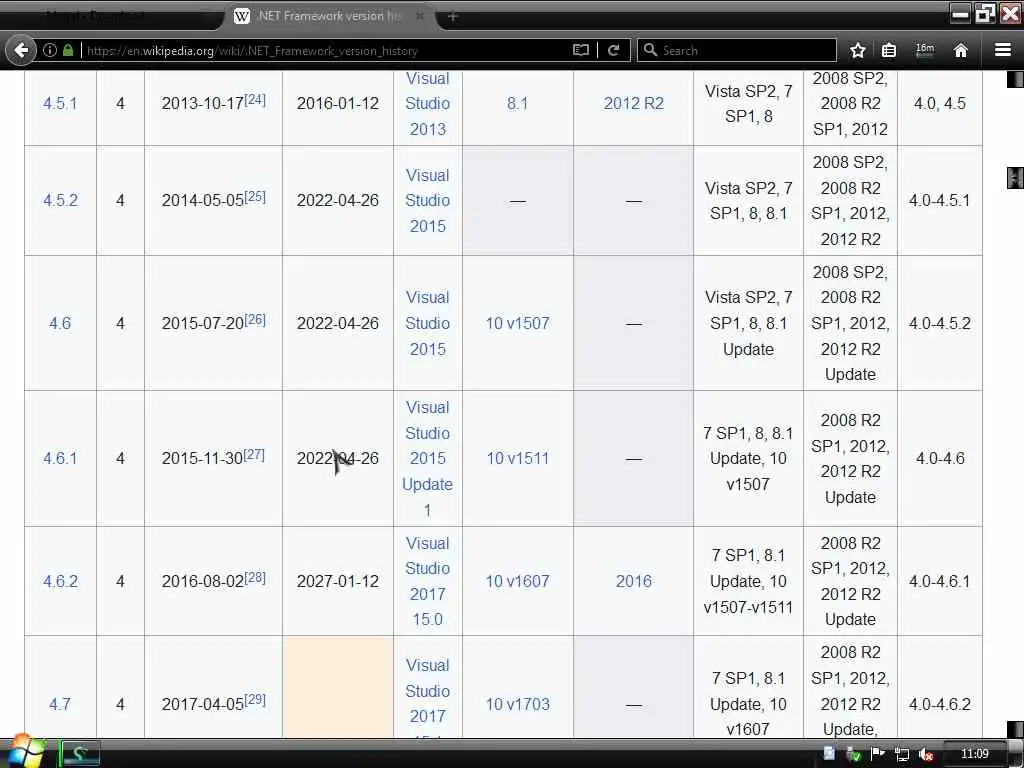Open the 4.6 version link

pos(59,323)
